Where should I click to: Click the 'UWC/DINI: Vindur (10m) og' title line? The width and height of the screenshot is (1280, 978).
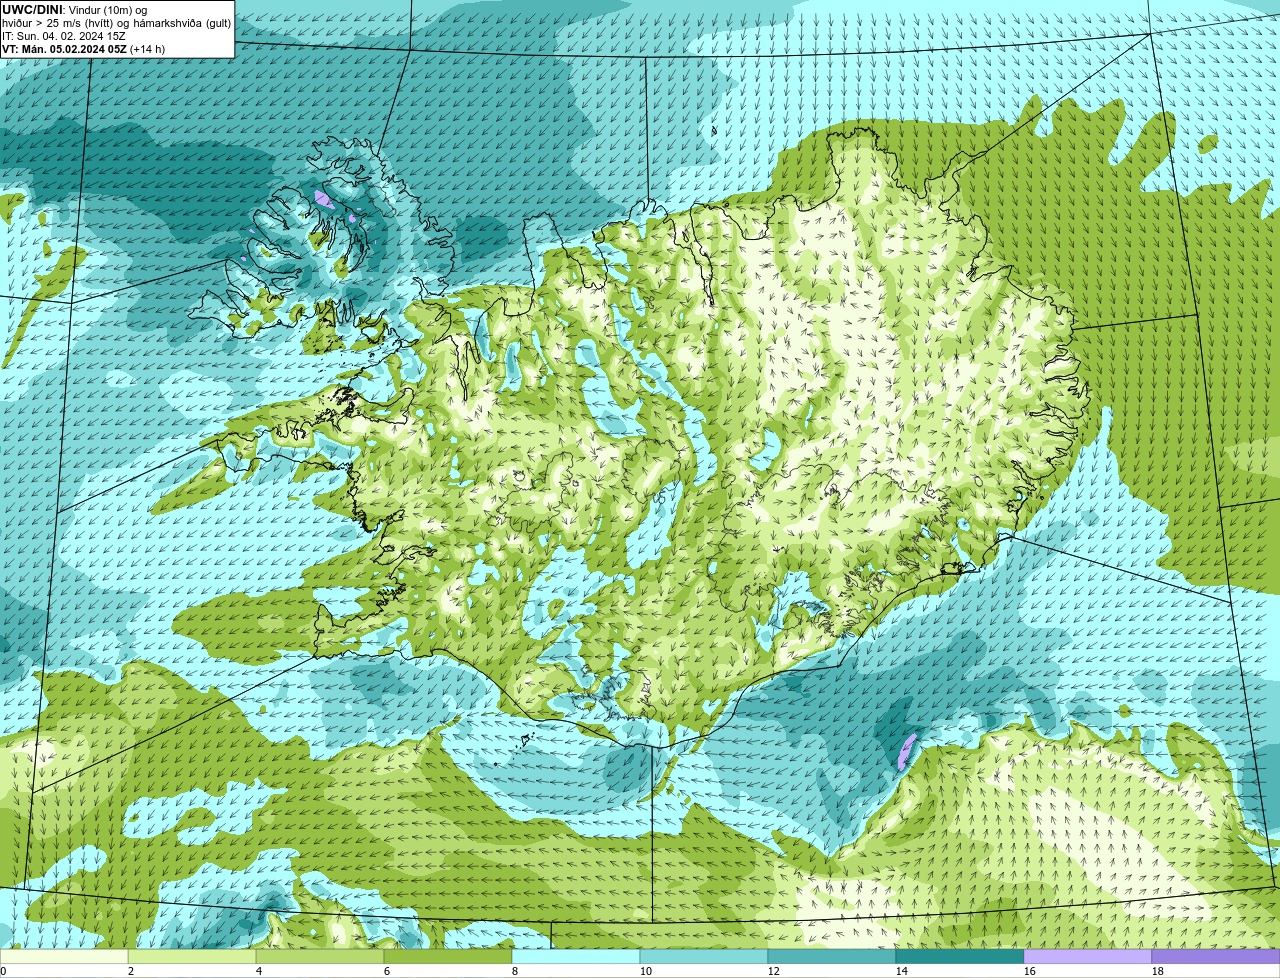pyautogui.click(x=75, y=10)
